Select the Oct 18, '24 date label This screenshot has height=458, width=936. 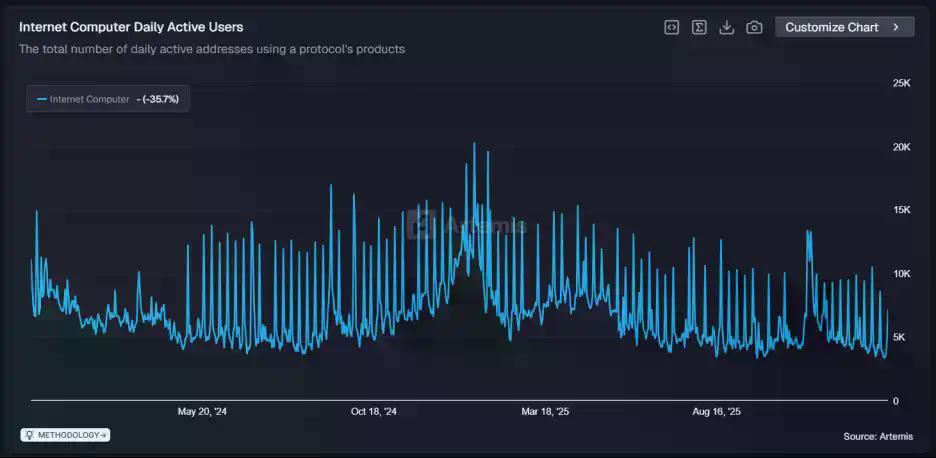coord(374,411)
